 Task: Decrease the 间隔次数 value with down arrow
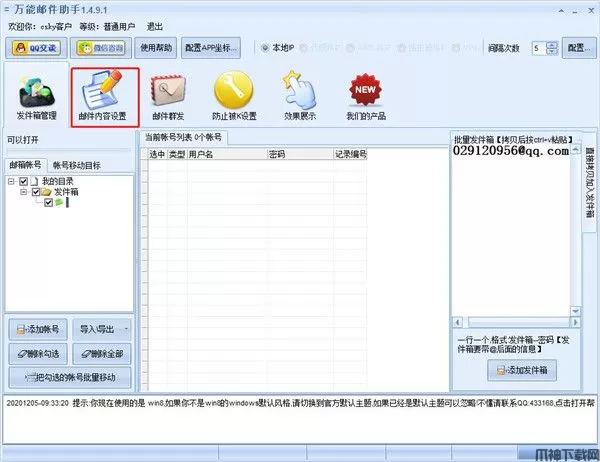click(x=552, y=52)
